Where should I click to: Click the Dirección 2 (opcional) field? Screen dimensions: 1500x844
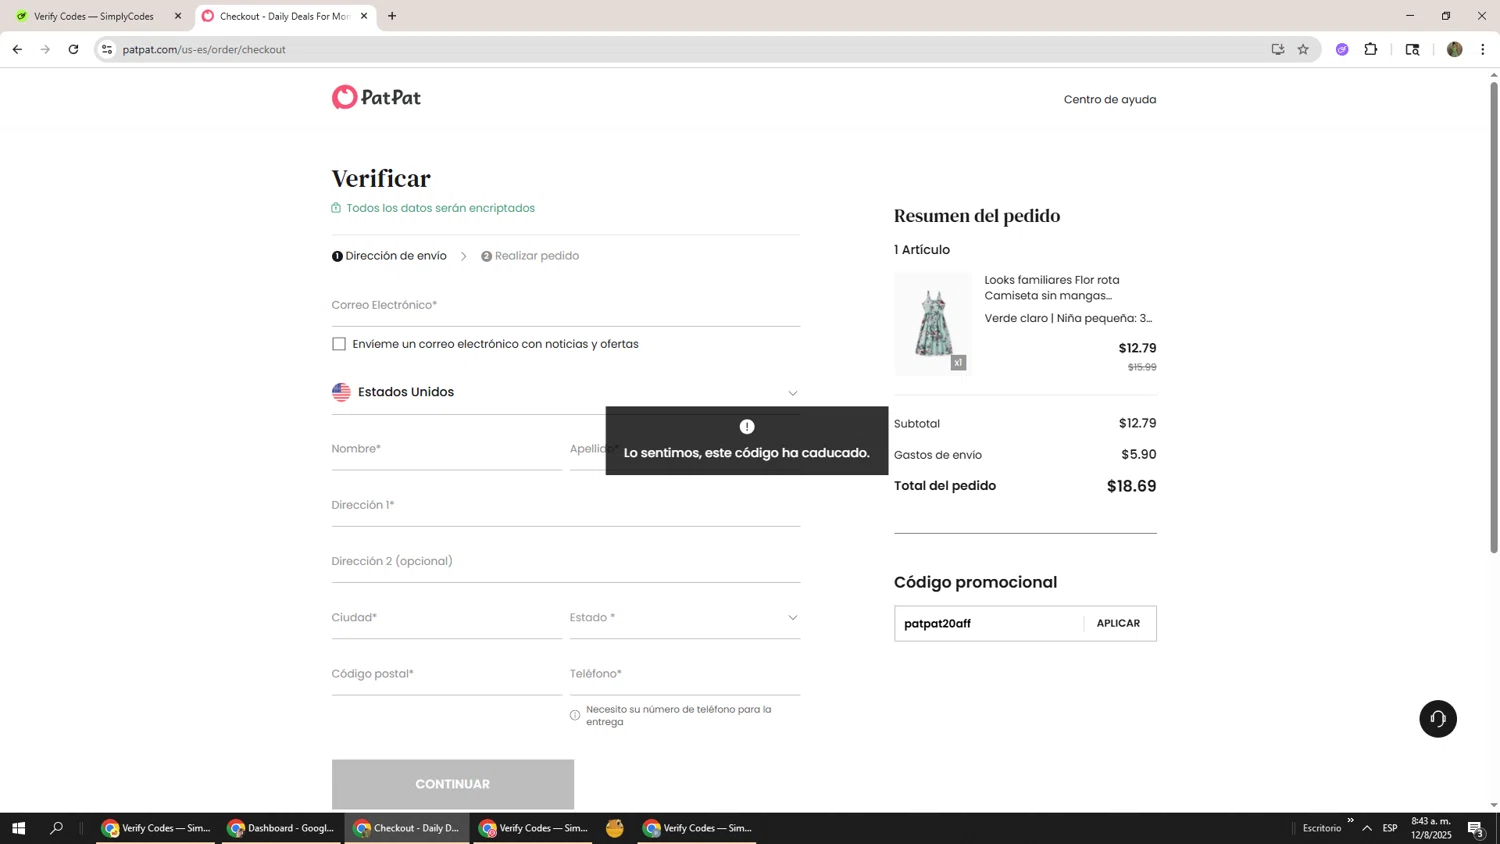(565, 562)
